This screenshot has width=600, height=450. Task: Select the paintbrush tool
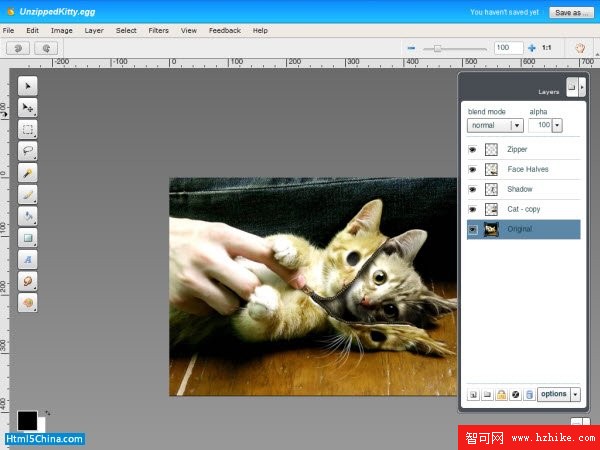pyautogui.click(x=28, y=194)
